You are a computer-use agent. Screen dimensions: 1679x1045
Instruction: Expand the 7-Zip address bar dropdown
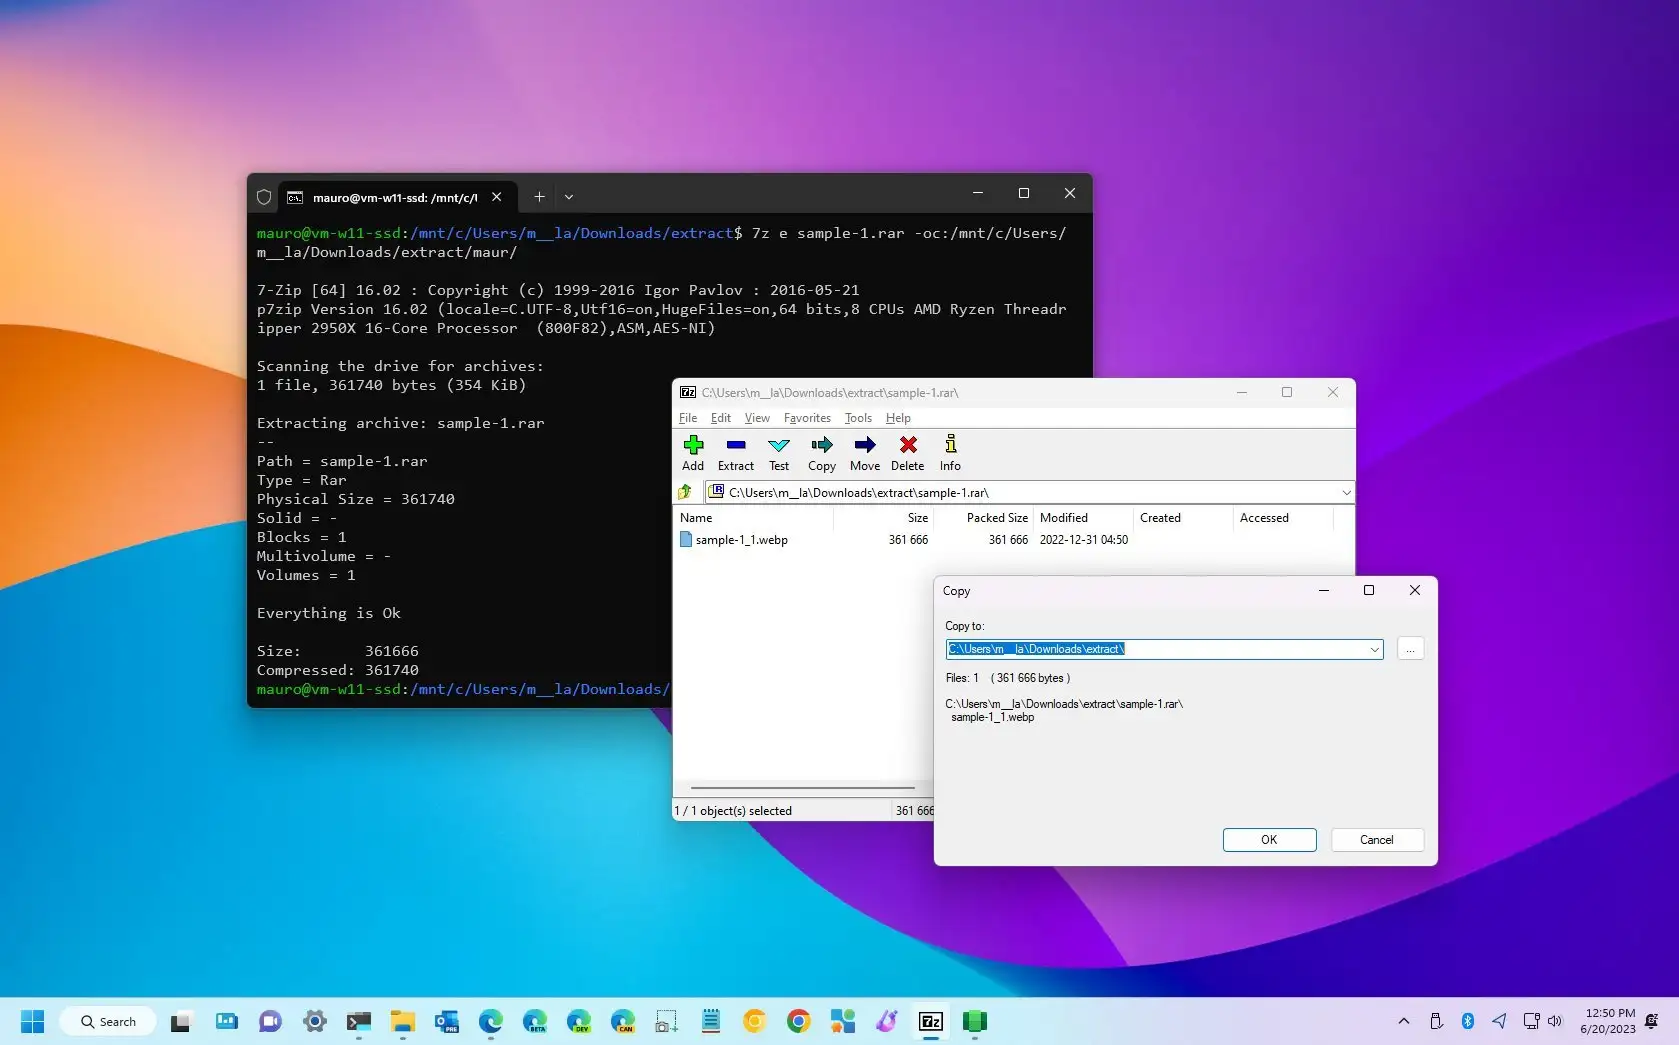coord(1346,492)
